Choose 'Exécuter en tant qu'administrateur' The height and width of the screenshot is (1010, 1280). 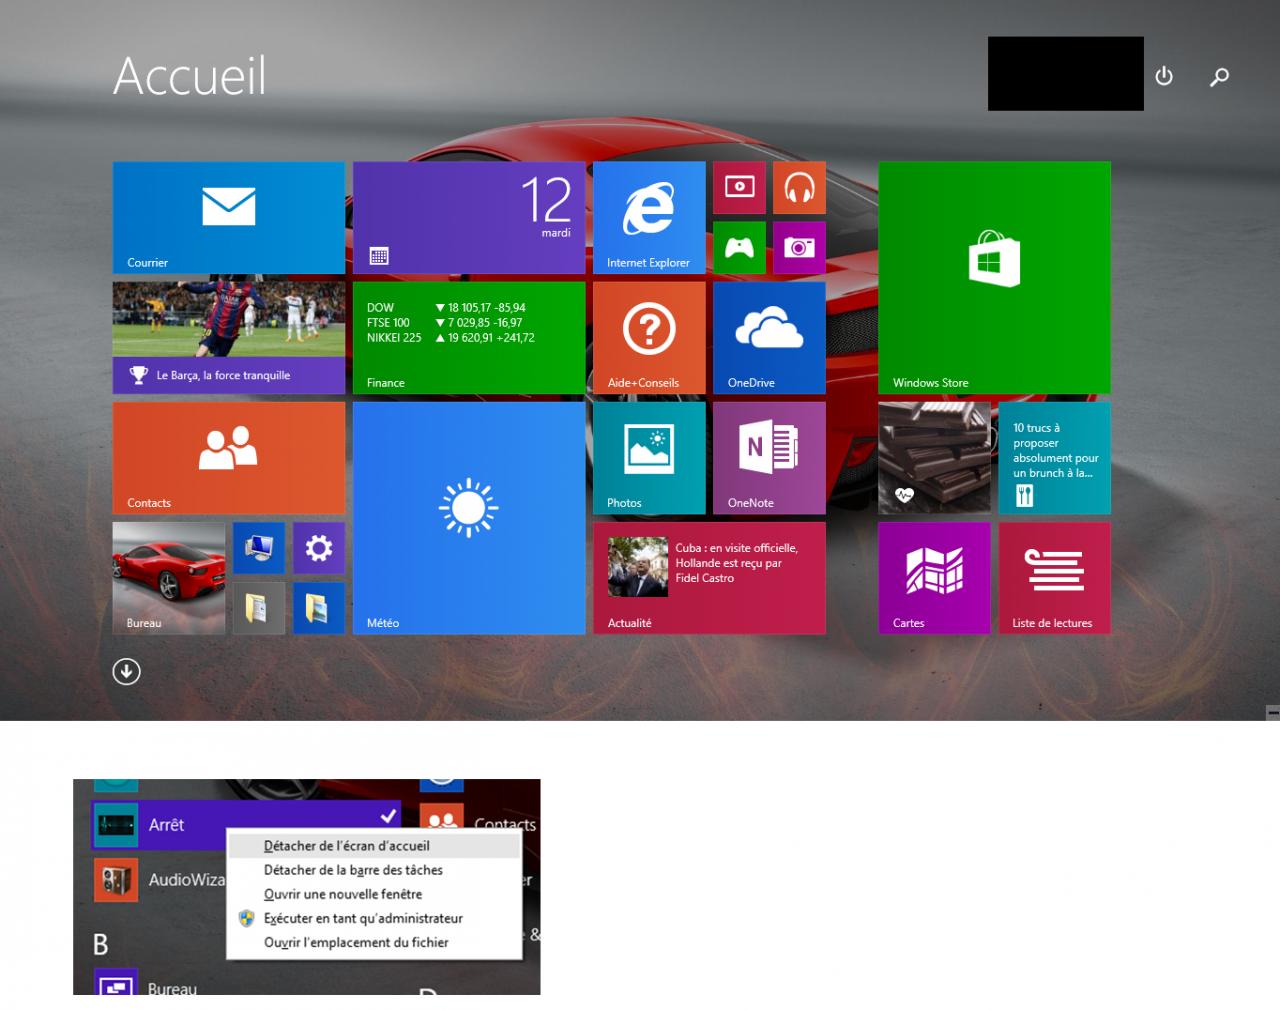click(374, 918)
